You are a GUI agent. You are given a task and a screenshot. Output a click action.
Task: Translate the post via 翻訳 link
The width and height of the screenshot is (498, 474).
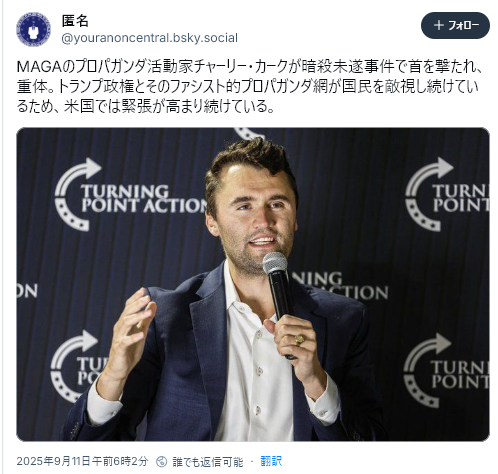[271, 462]
